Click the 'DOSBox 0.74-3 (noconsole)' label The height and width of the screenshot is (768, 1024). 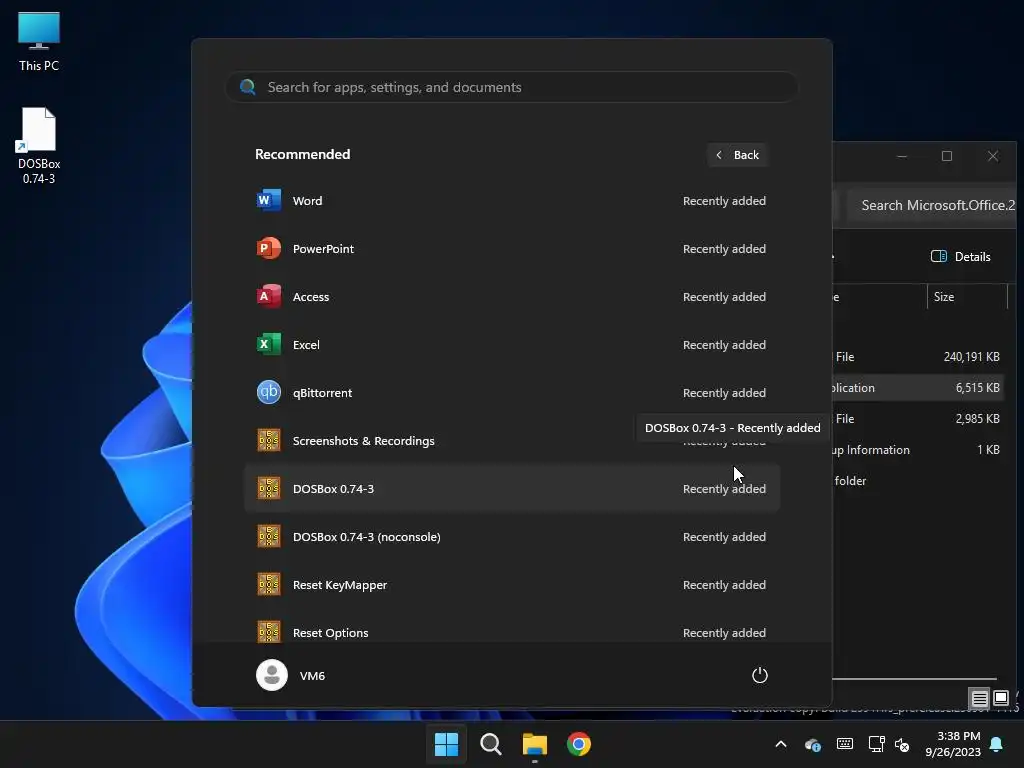[x=366, y=537]
